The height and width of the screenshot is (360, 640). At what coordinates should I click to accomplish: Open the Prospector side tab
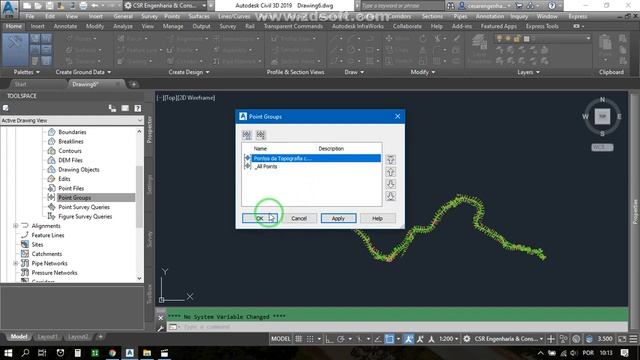pyautogui.click(x=149, y=129)
